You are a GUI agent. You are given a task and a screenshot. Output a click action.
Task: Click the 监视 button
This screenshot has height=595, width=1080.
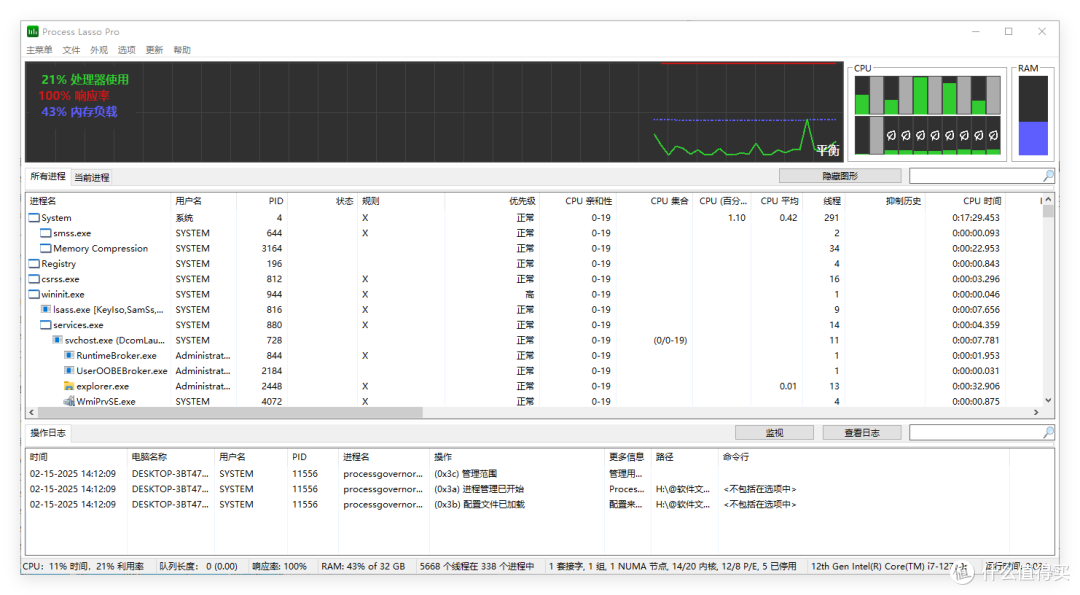click(x=774, y=432)
